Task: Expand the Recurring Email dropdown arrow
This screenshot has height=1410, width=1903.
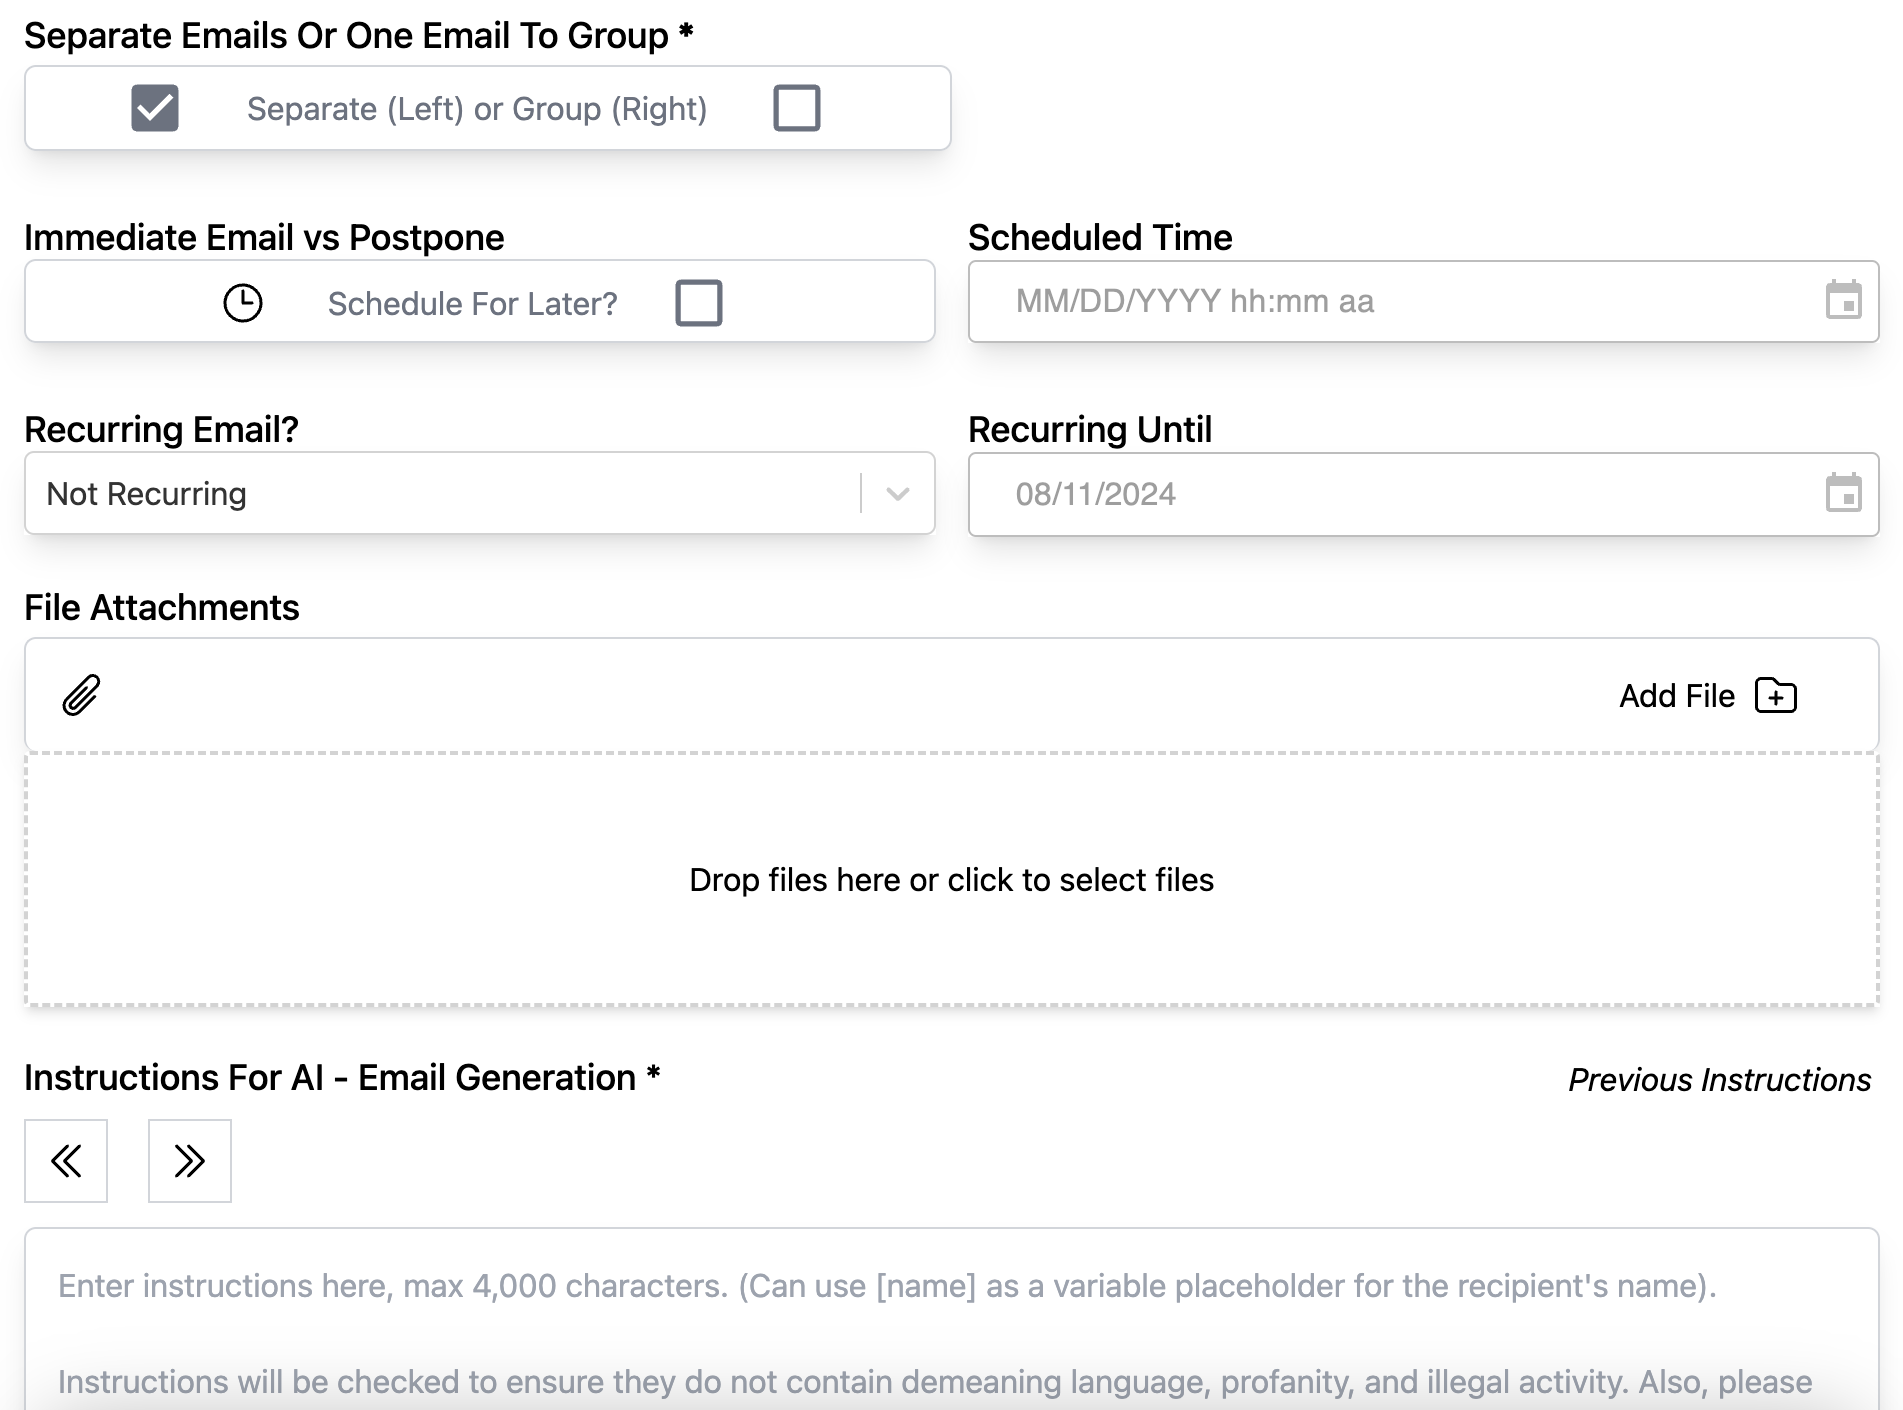Action: coord(897,494)
